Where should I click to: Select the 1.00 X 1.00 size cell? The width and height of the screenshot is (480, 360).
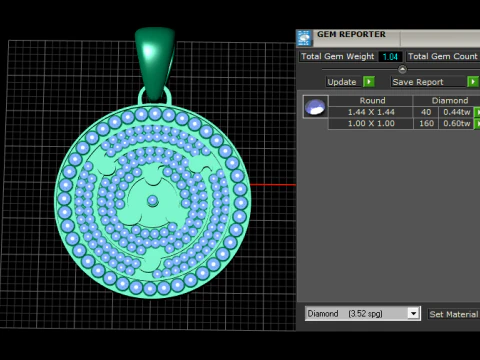point(371,124)
